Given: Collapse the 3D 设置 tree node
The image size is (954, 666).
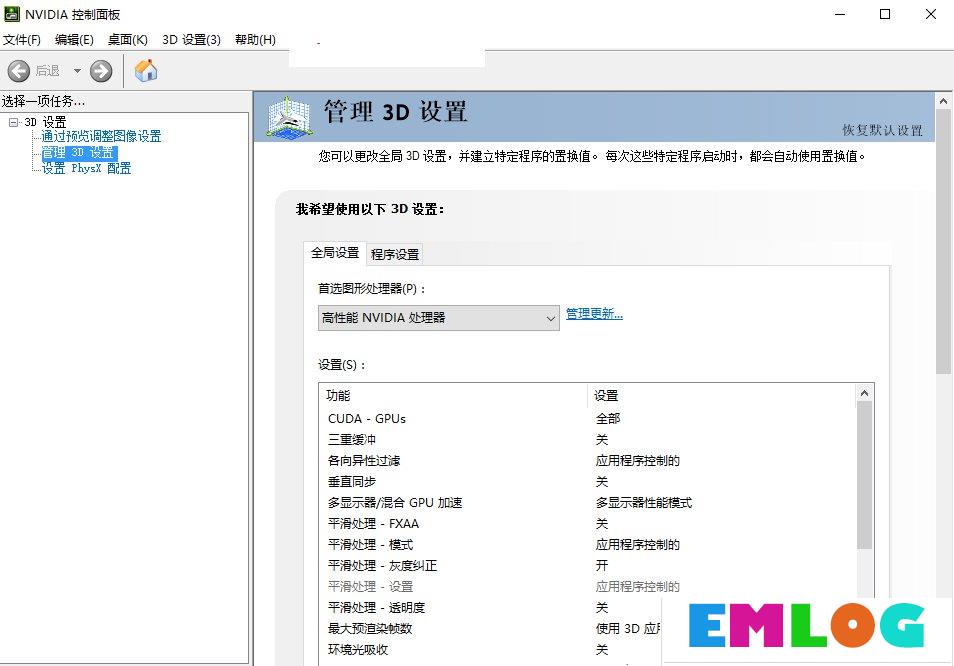Looking at the screenshot, I should (x=13, y=122).
